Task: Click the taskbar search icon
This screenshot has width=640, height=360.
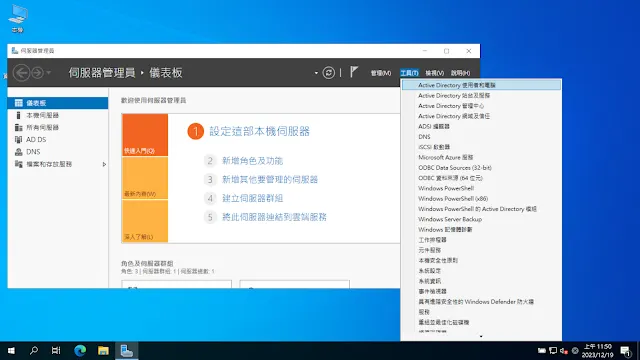Action: [x=34, y=351]
